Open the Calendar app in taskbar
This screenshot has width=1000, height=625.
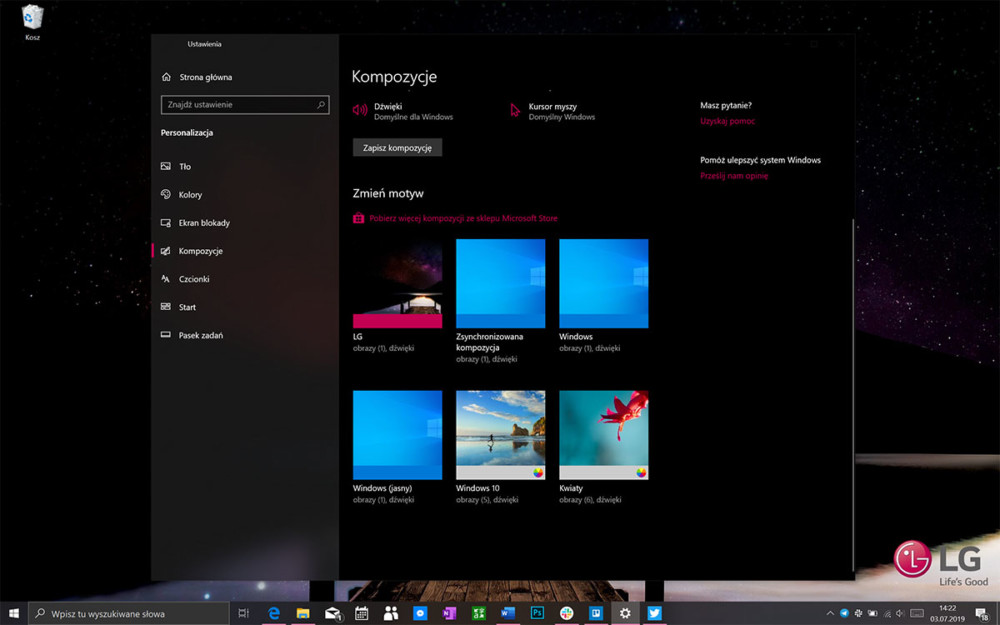[362, 614]
